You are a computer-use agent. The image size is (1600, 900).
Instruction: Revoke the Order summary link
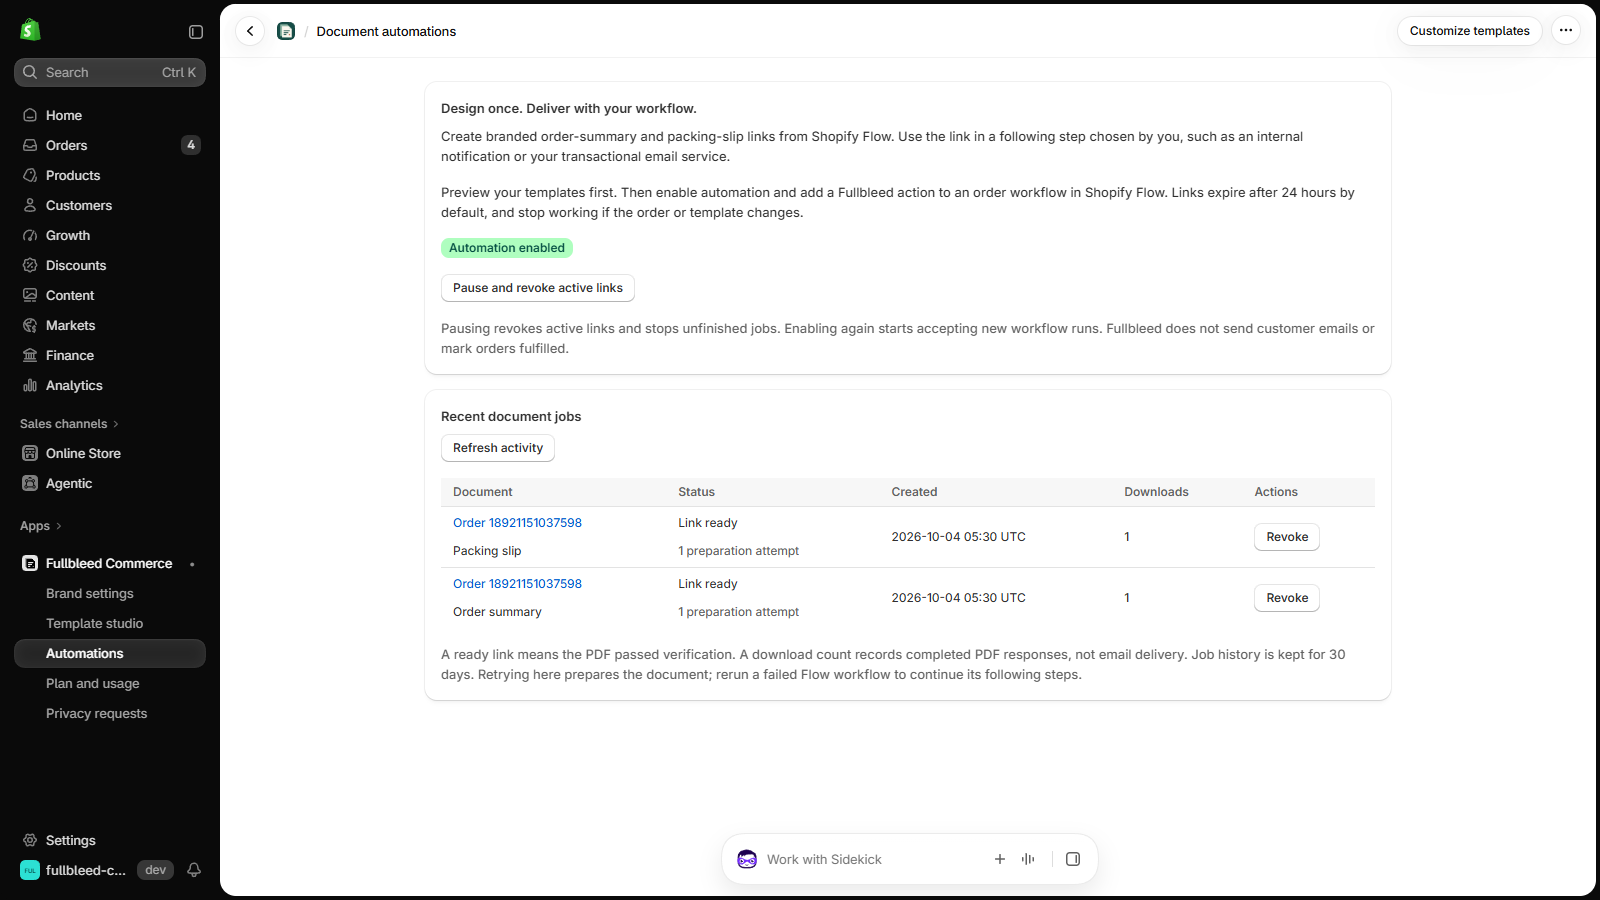pyautogui.click(x=1287, y=598)
